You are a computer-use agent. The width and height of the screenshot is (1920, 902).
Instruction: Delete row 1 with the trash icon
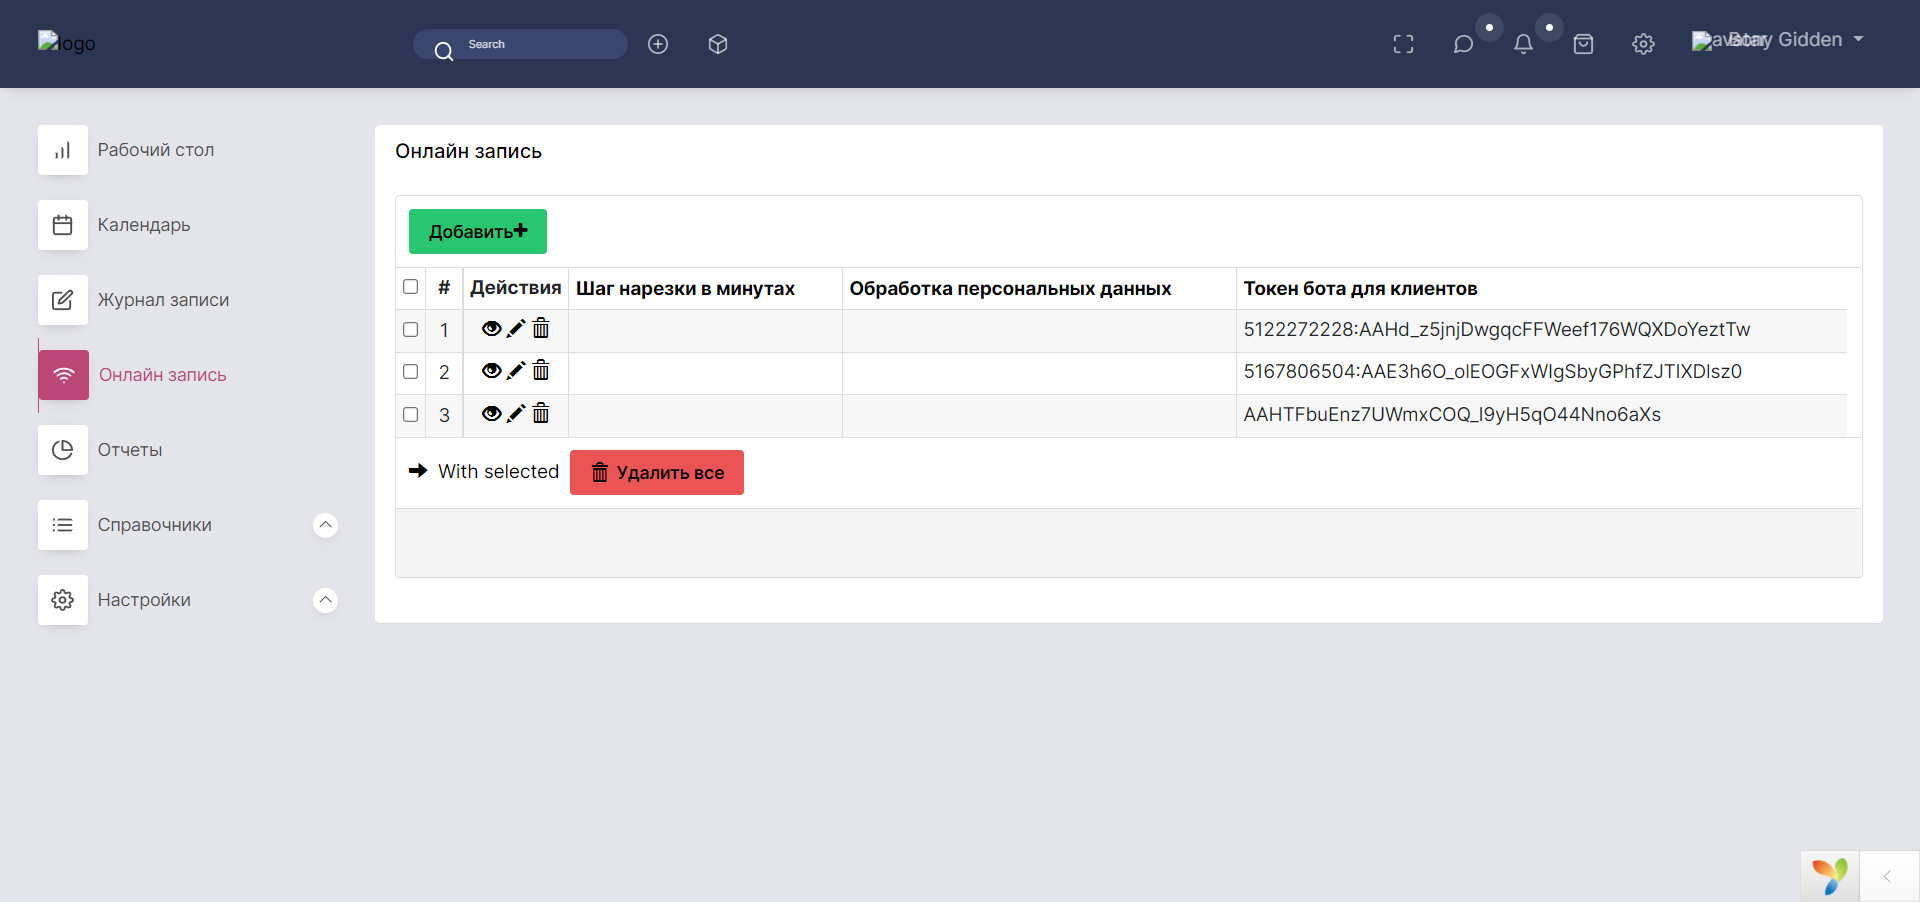[x=541, y=328]
